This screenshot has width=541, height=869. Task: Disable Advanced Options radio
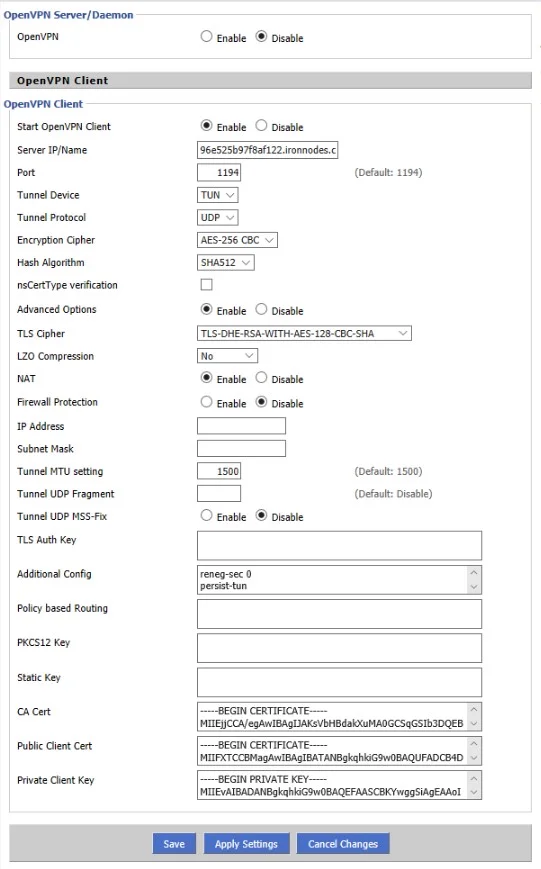point(261,309)
